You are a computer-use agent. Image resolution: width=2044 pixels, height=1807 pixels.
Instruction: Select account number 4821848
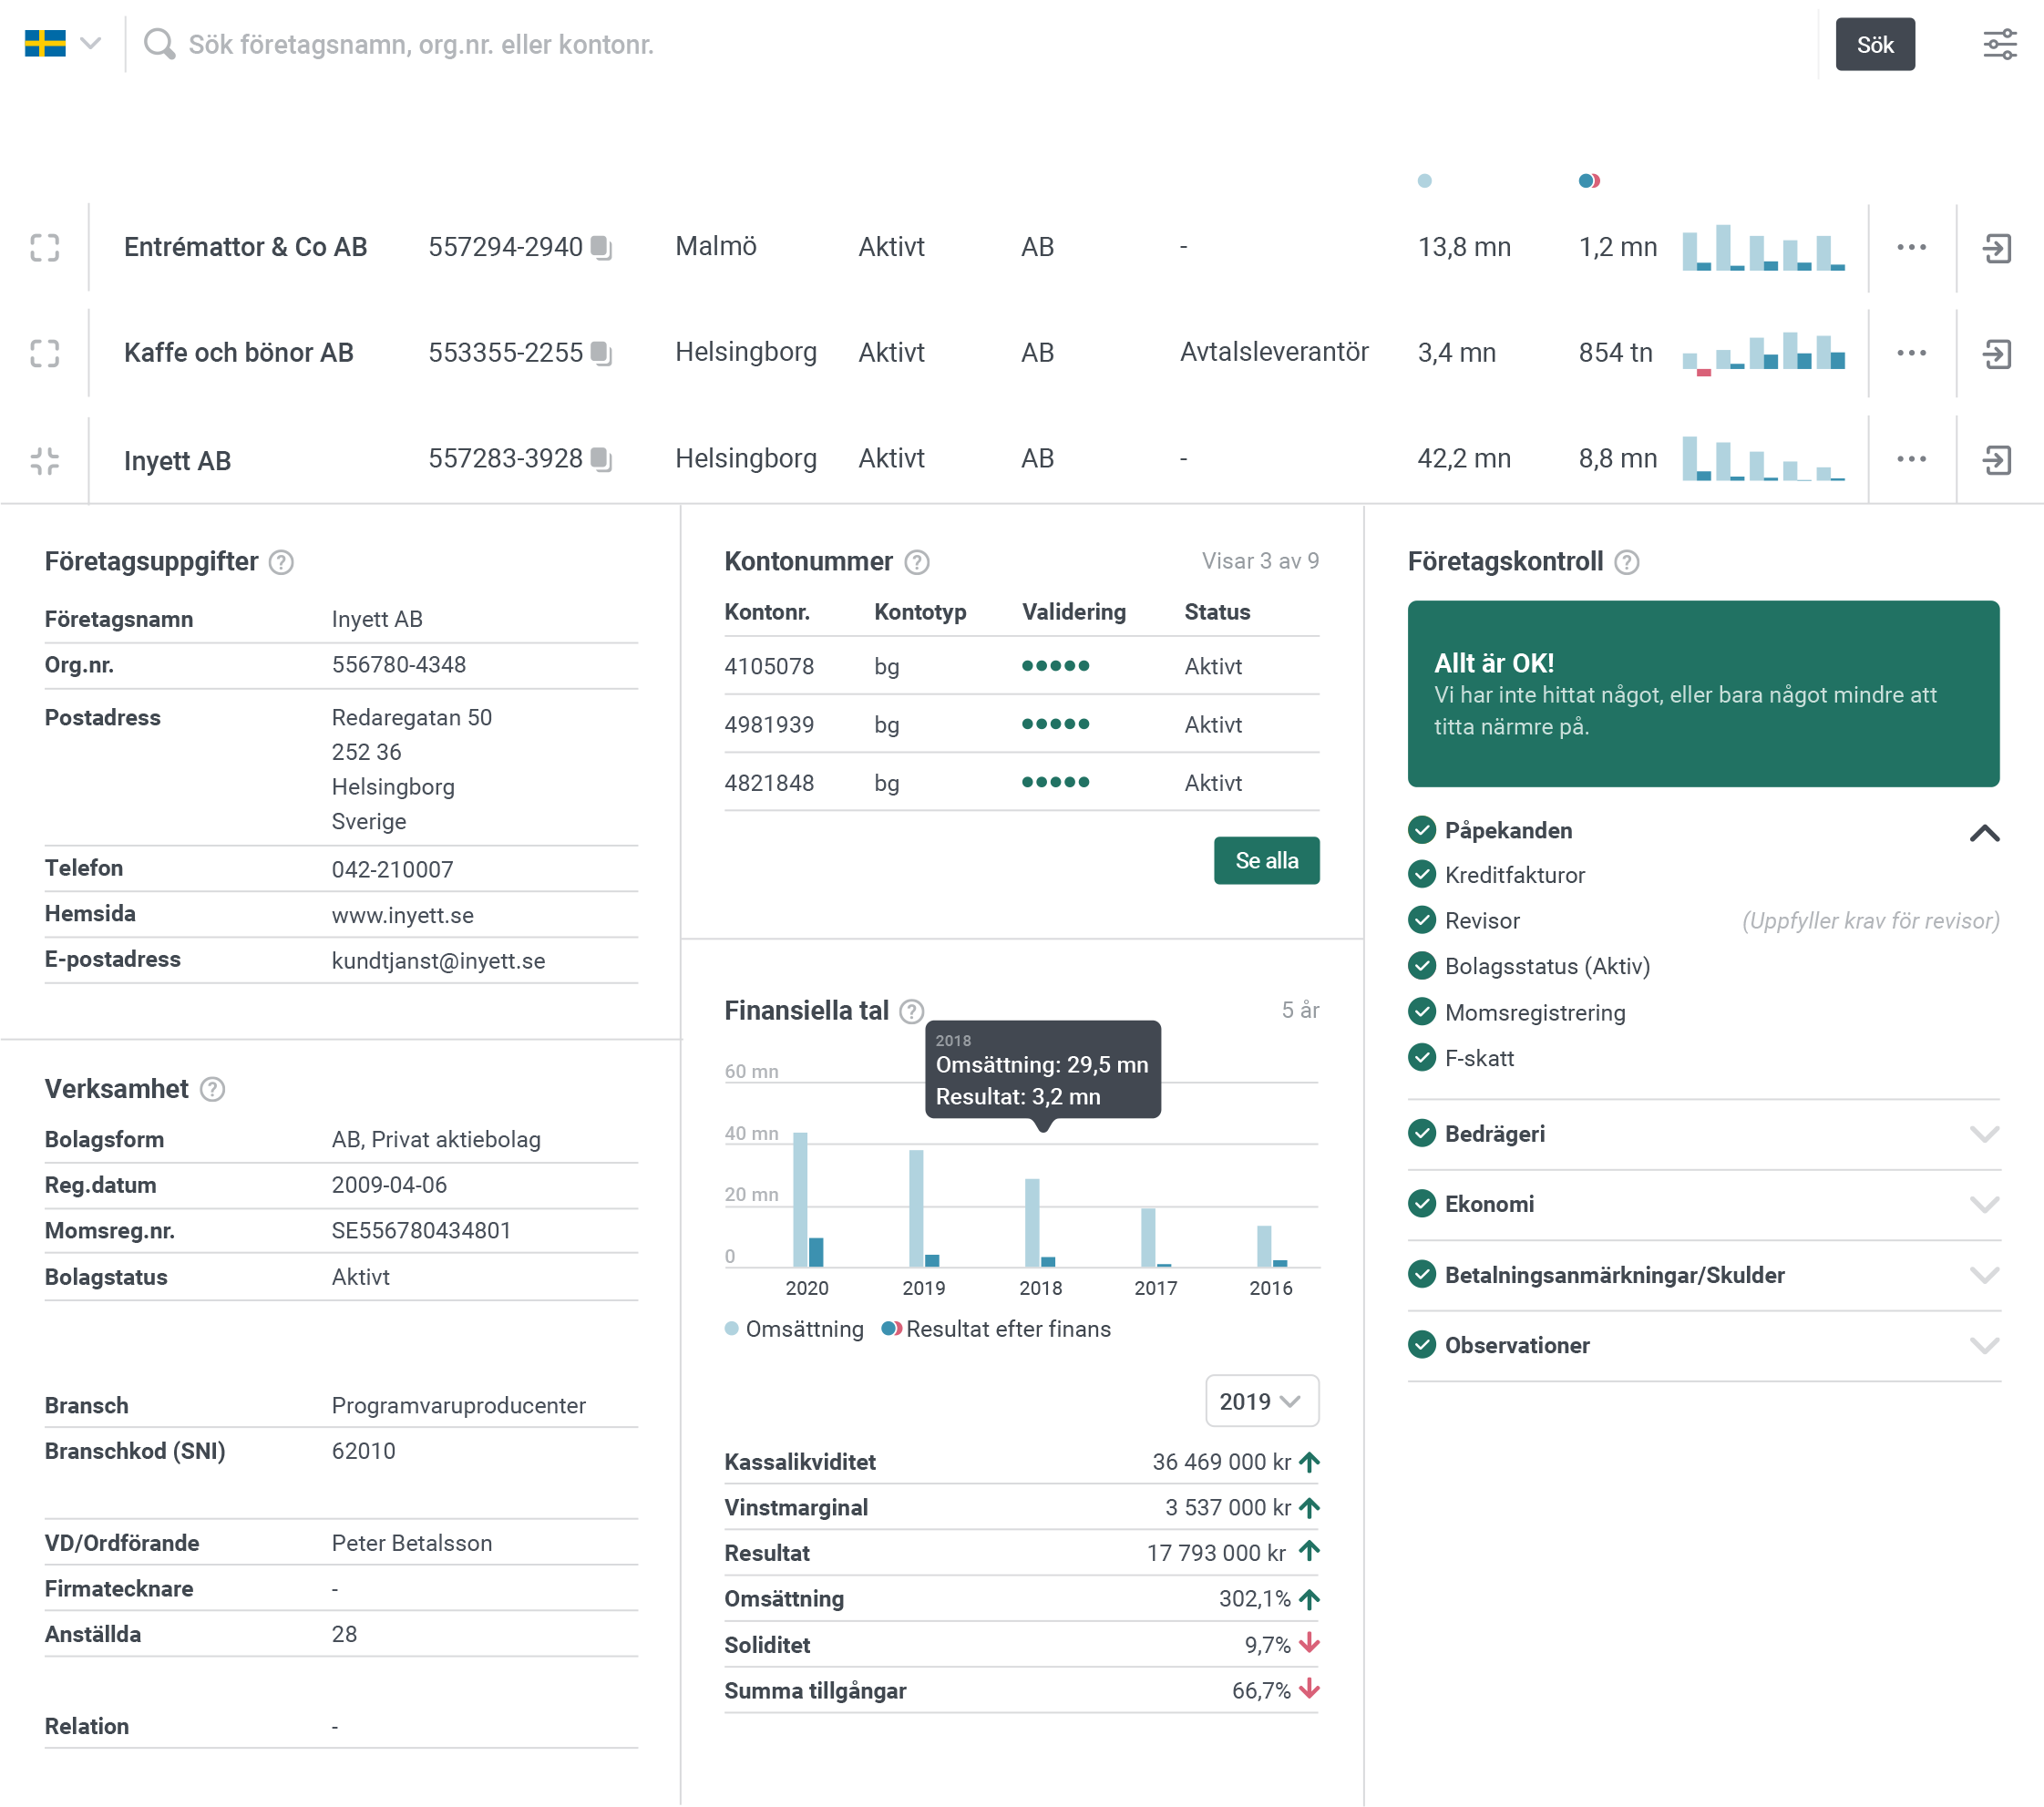[x=769, y=783]
